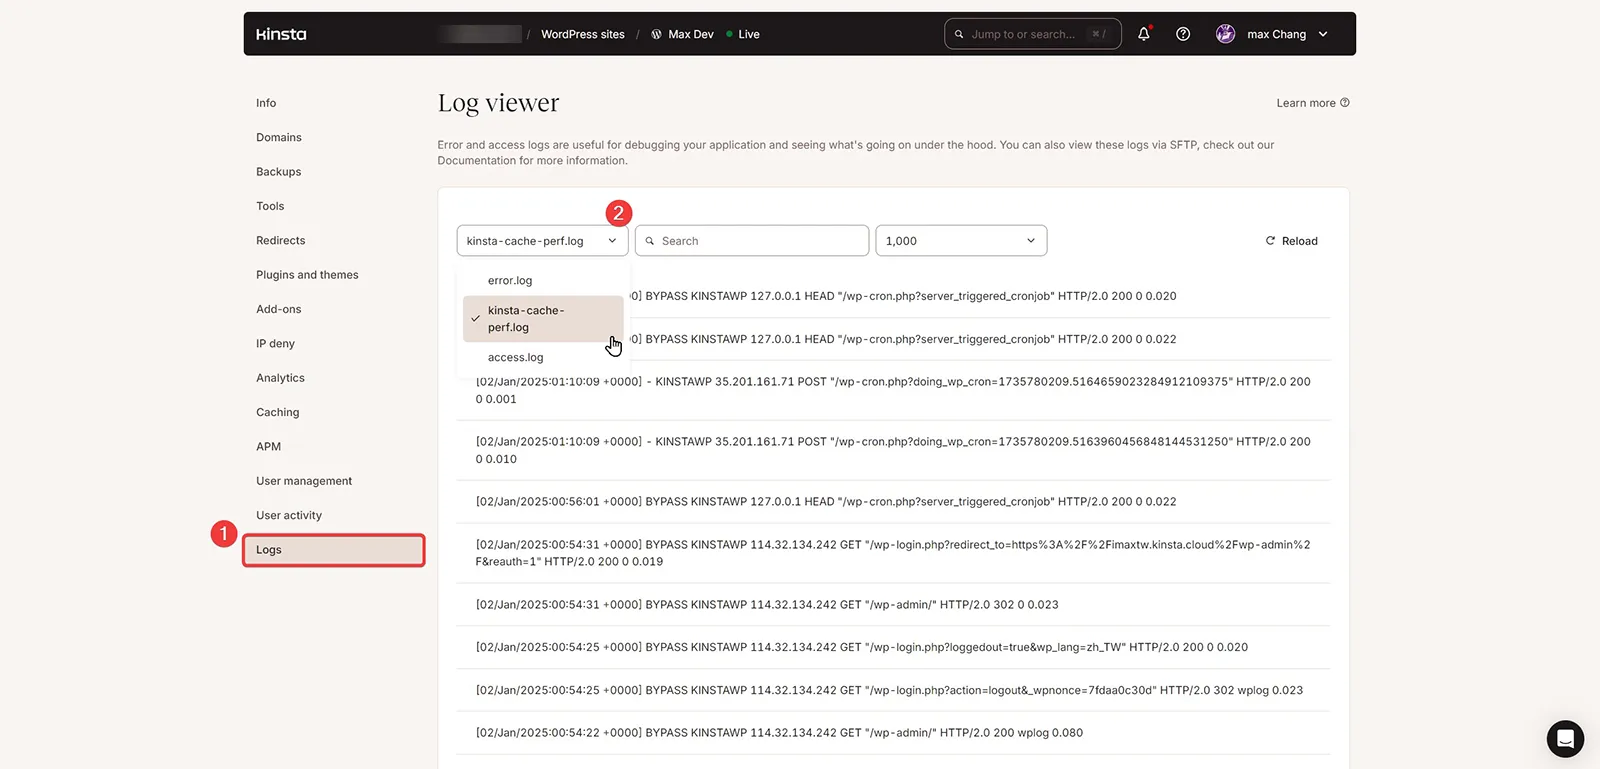The image size is (1600, 769).
Task: Open Plugins and themes in sidebar
Action: tap(307, 275)
